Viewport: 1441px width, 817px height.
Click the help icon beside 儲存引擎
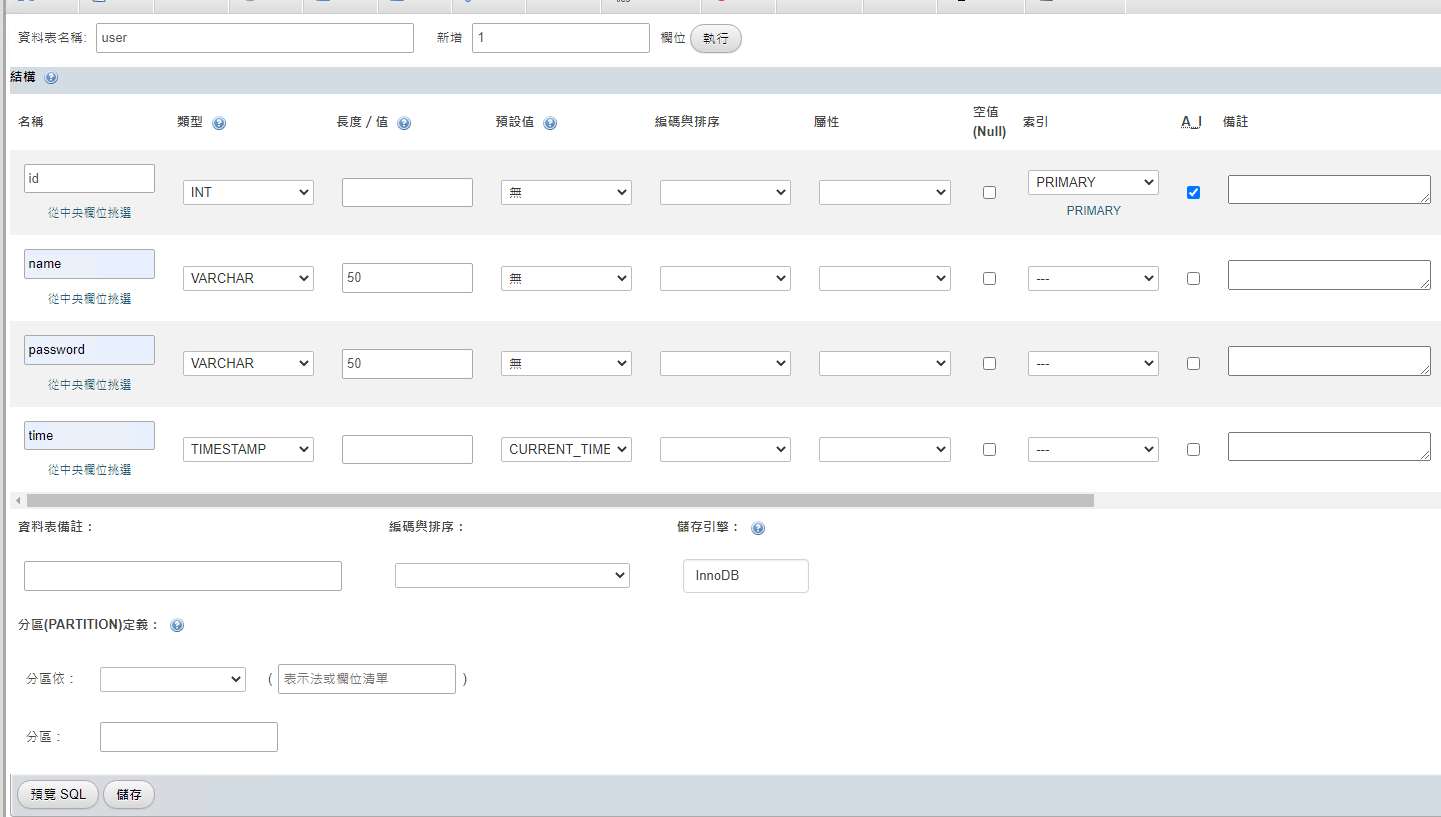tap(758, 528)
